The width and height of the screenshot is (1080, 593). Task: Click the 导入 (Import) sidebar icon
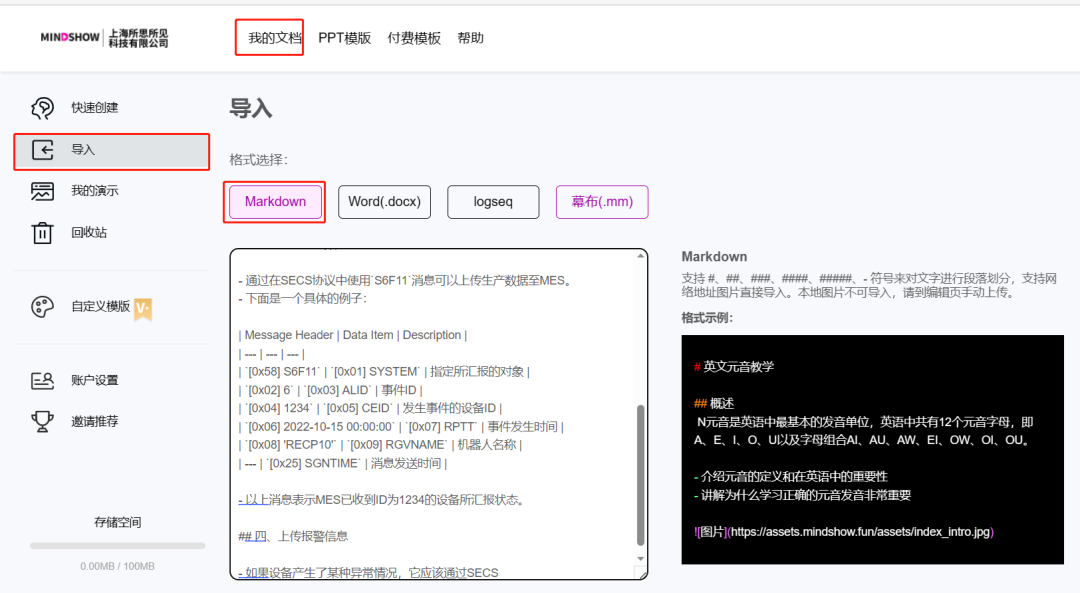click(x=42, y=151)
